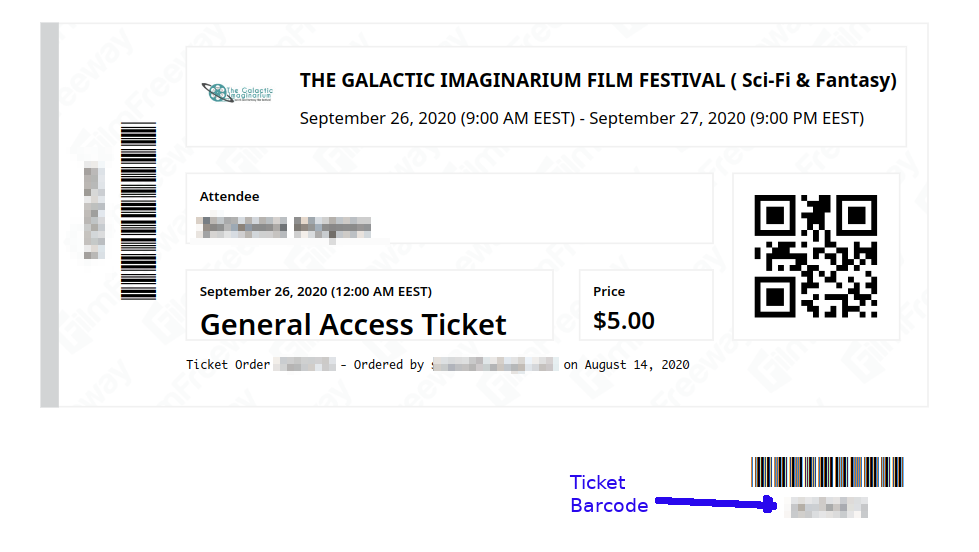
Task: Click the blue Ticket Barcode annotation label
Action: pyautogui.click(x=608, y=494)
